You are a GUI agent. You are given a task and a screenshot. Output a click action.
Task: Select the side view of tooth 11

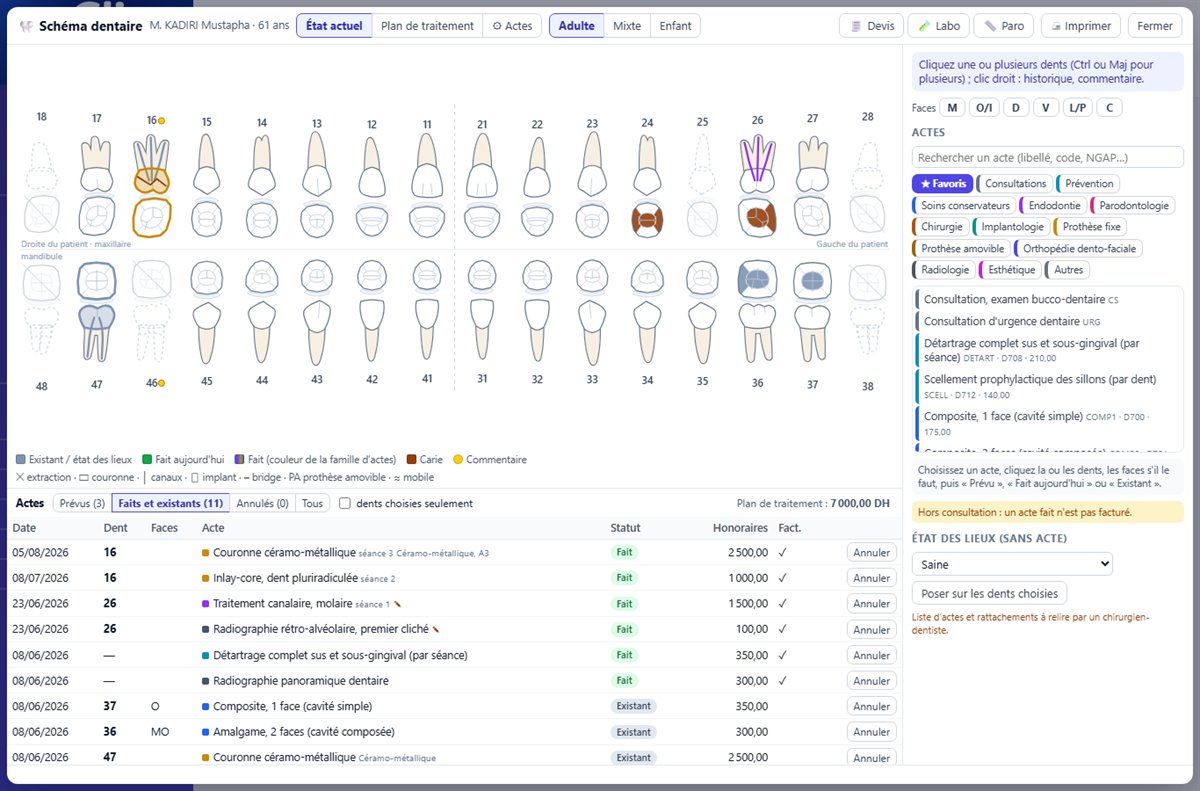pos(427,165)
